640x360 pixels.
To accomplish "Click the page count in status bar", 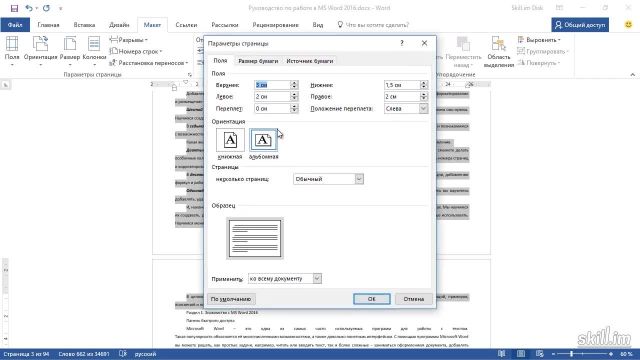I will coord(27,354).
